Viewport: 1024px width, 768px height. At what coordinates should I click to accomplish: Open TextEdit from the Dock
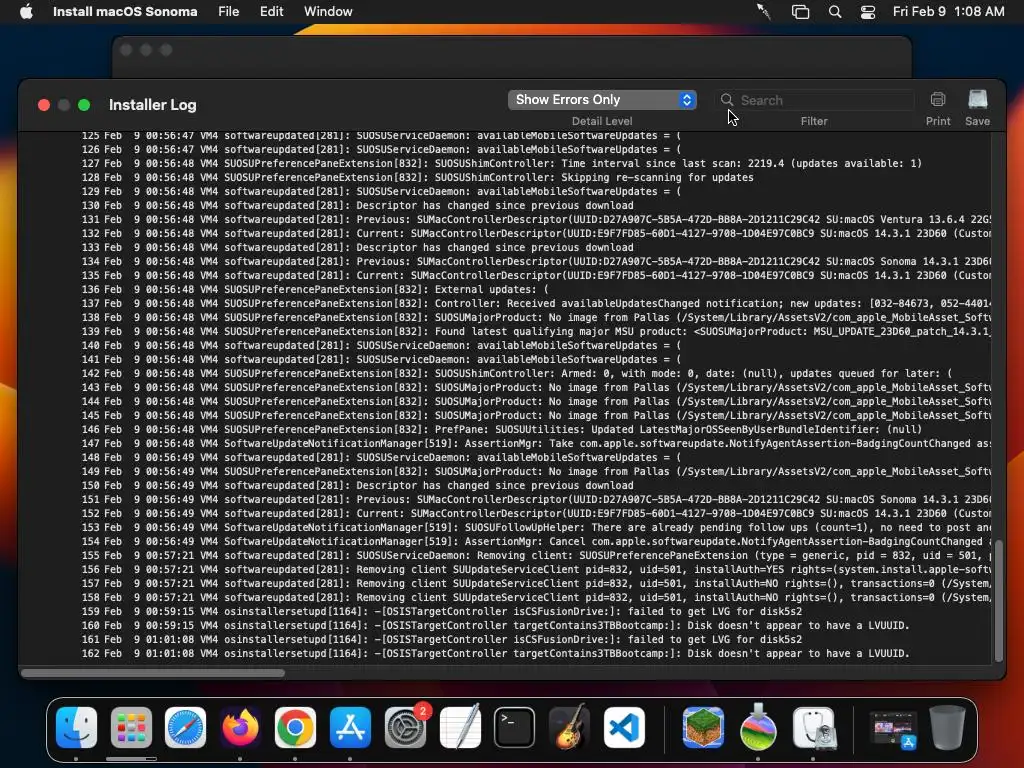point(460,727)
